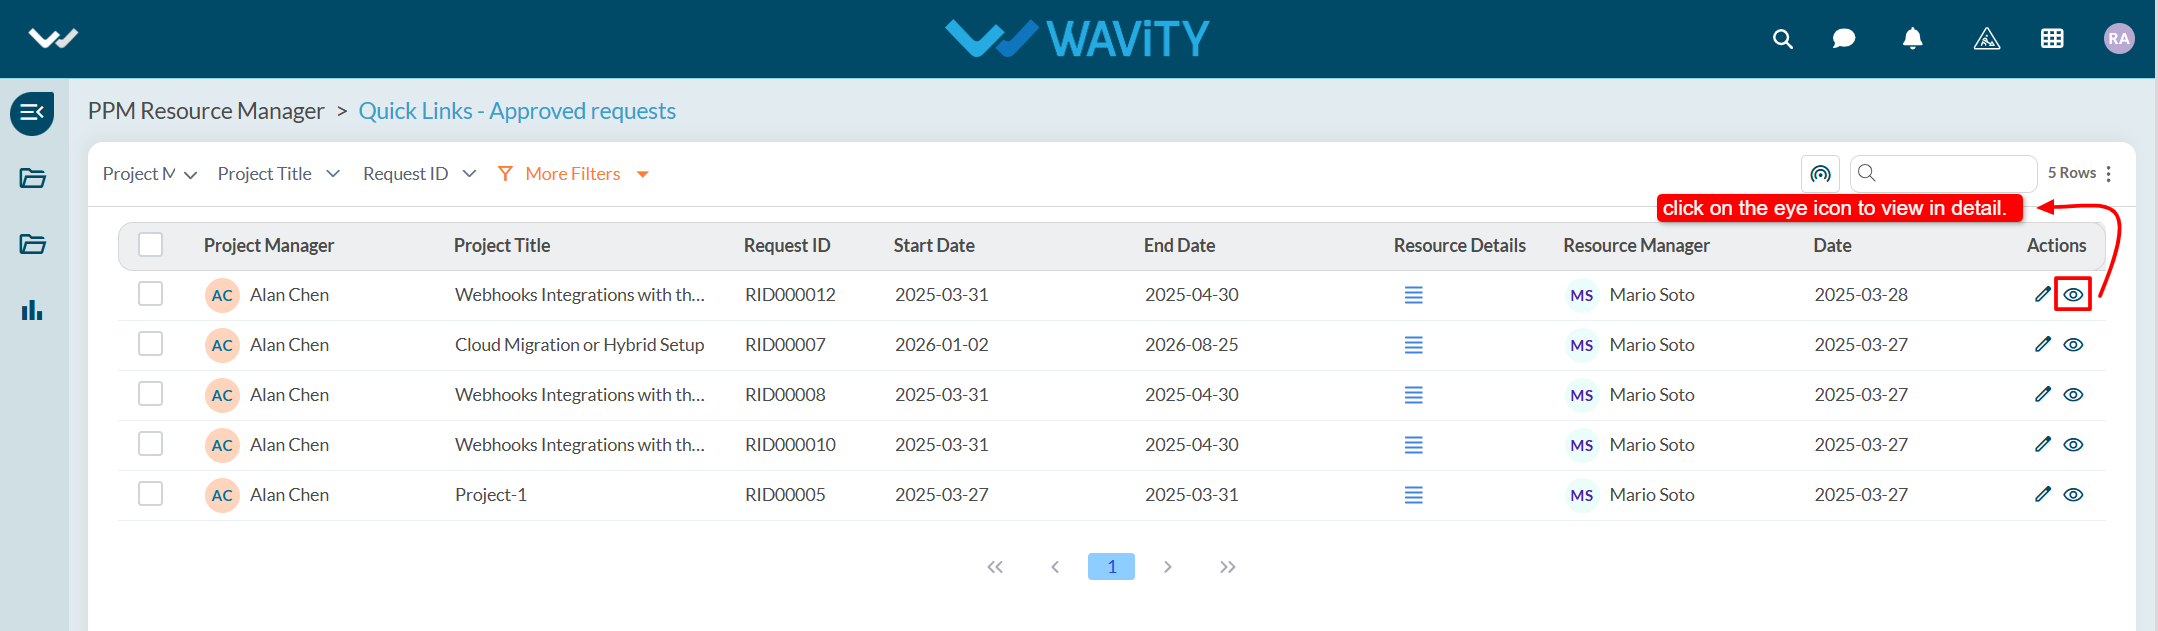Open resource details list for RID00007
Viewport: 2158px width, 631px height.
[1413, 345]
